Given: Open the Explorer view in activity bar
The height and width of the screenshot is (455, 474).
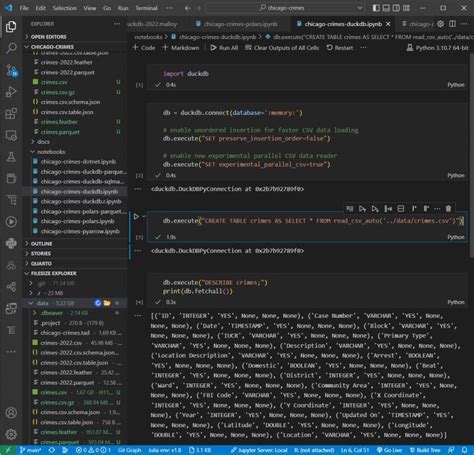Looking at the screenshot, I should tap(11, 27).
